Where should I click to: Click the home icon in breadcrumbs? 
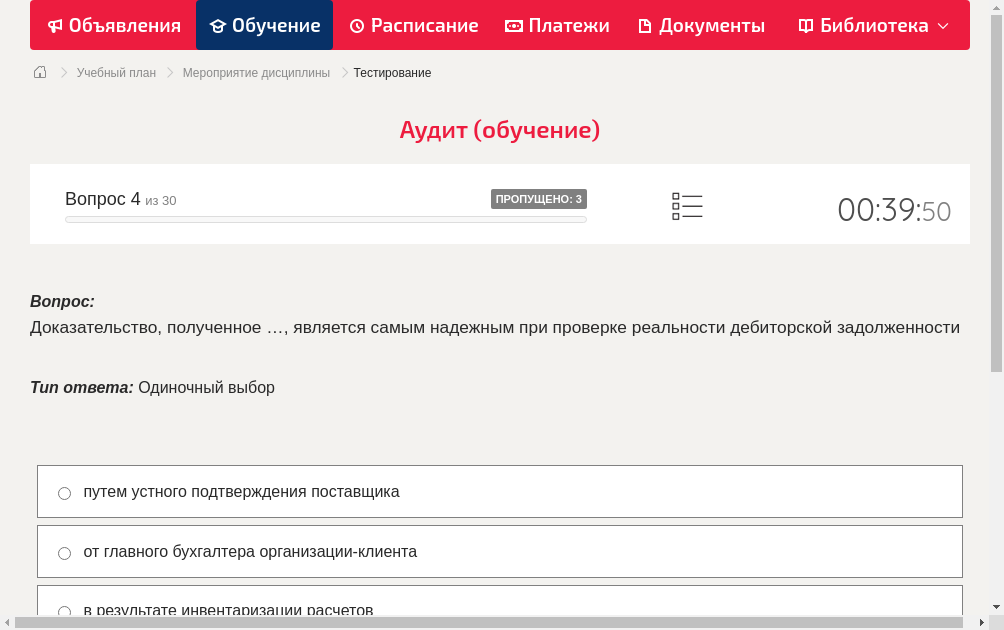point(40,72)
